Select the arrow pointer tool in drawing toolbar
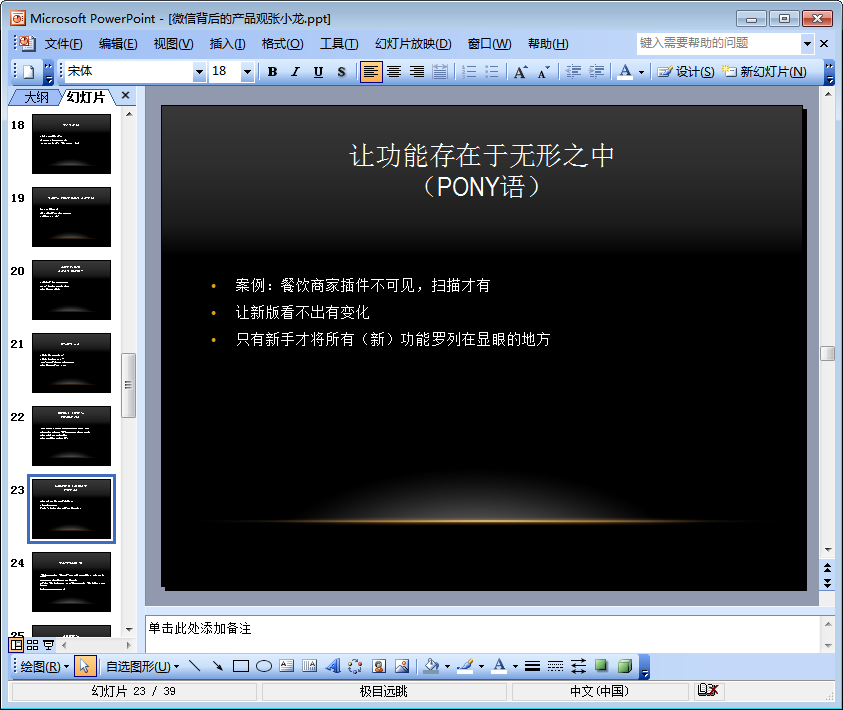843x710 pixels. pos(84,666)
